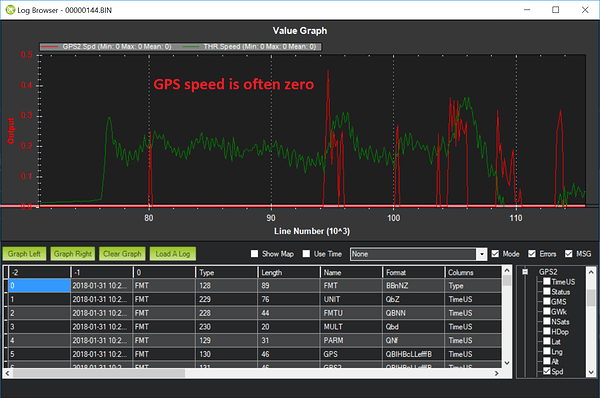Click the Value Graph title
Image resolution: width=600 pixels, height=398 pixels.
[300, 31]
